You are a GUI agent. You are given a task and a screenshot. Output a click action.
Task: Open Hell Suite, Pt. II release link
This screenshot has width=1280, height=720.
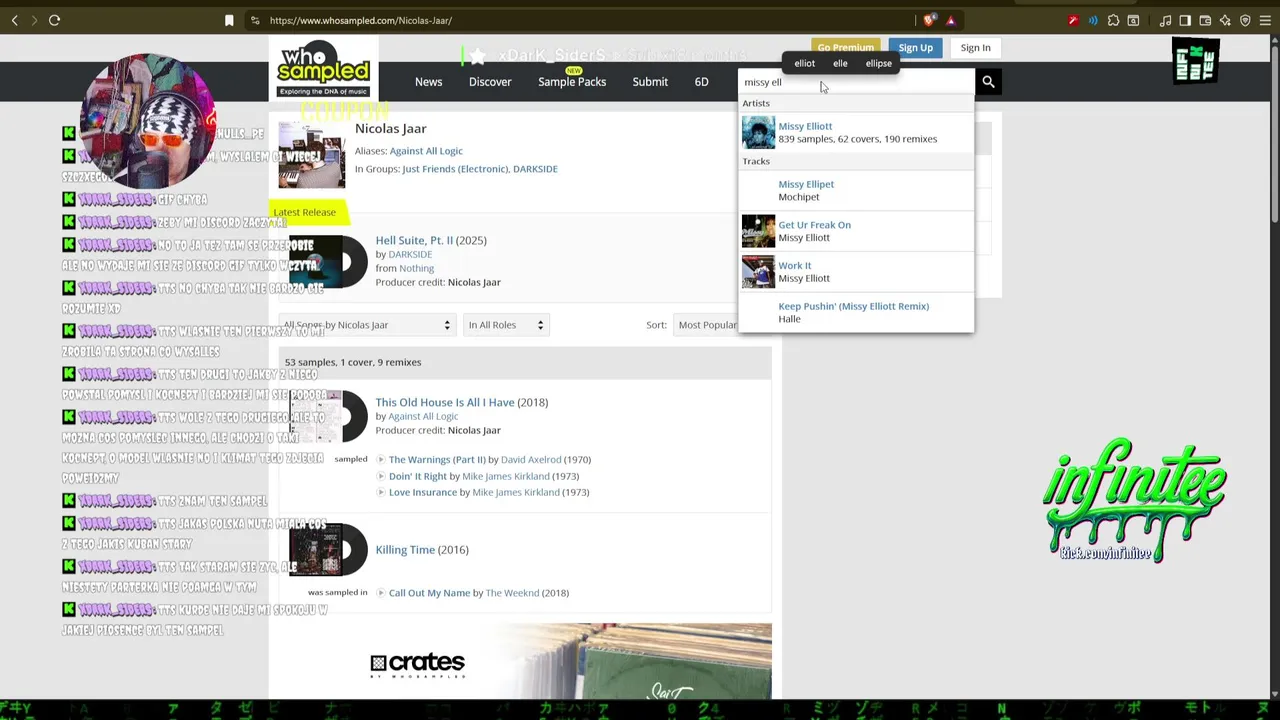point(414,241)
